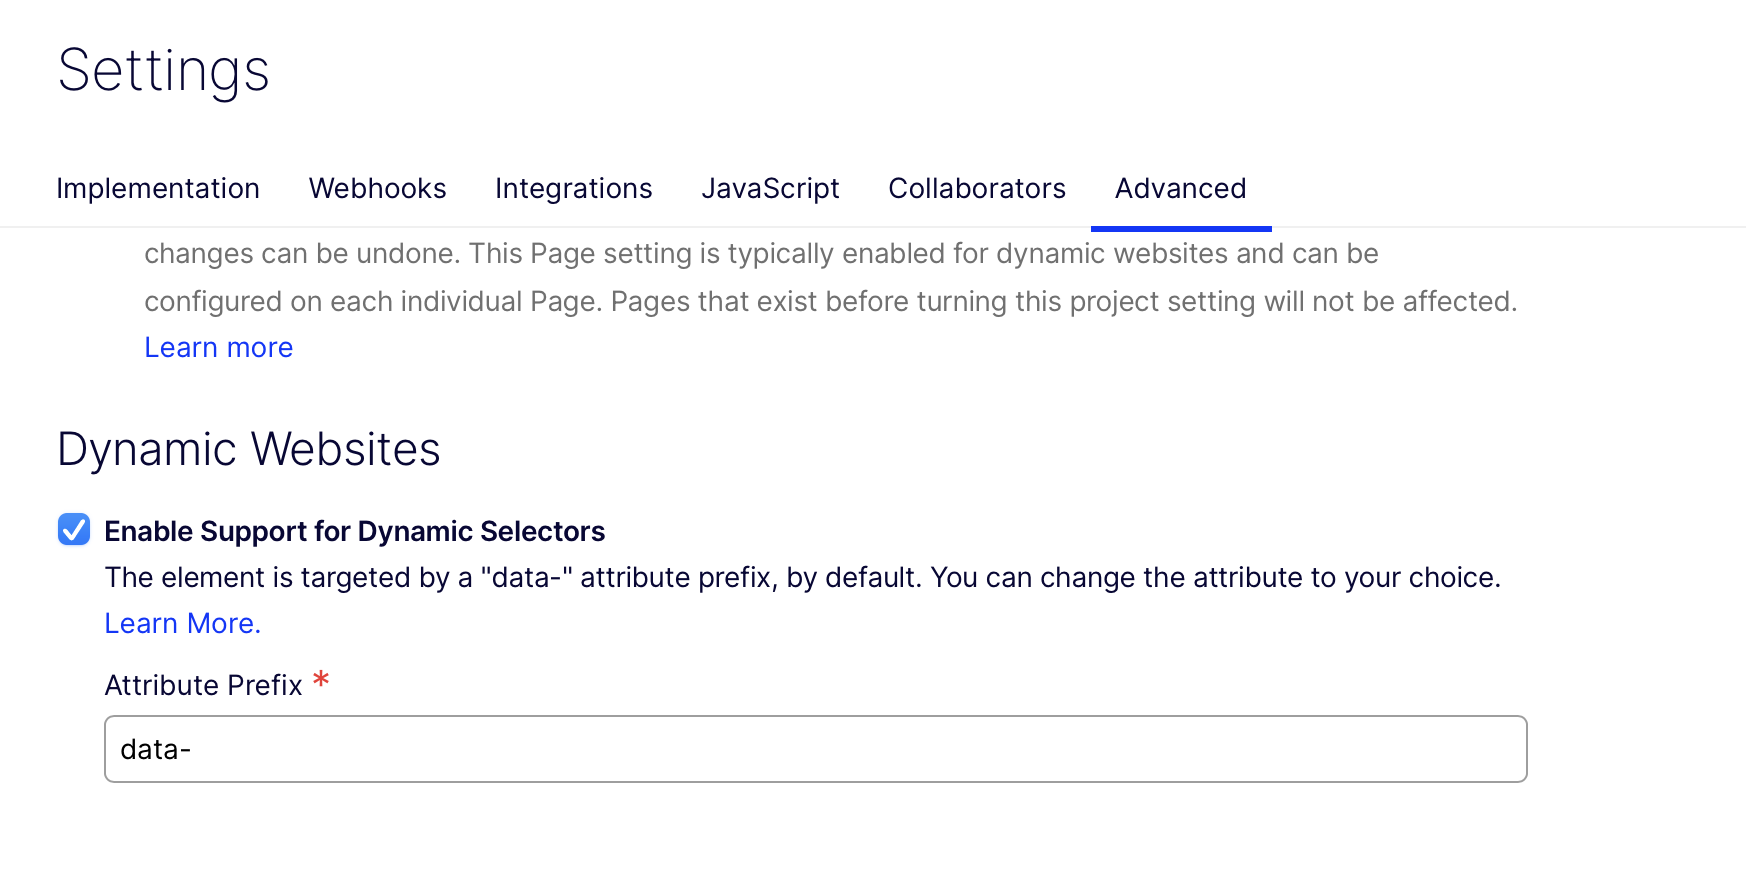The image size is (1746, 880).
Task: Click the Dynamic Websites section heading
Action: tap(249, 450)
